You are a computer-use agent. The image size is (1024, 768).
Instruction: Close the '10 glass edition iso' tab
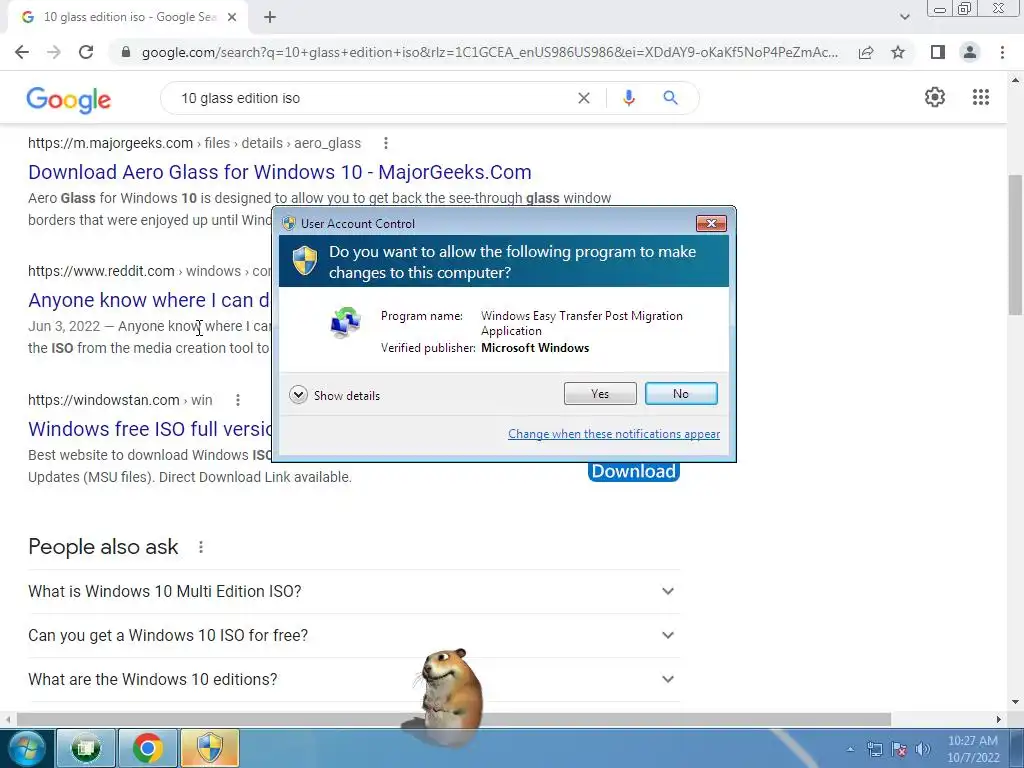click(232, 17)
